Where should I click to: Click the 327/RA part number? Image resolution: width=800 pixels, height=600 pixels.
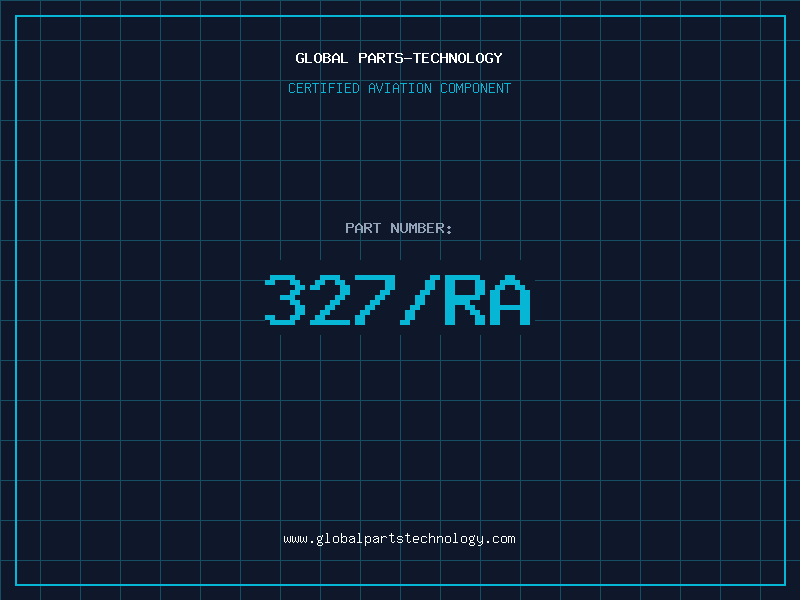399,300
